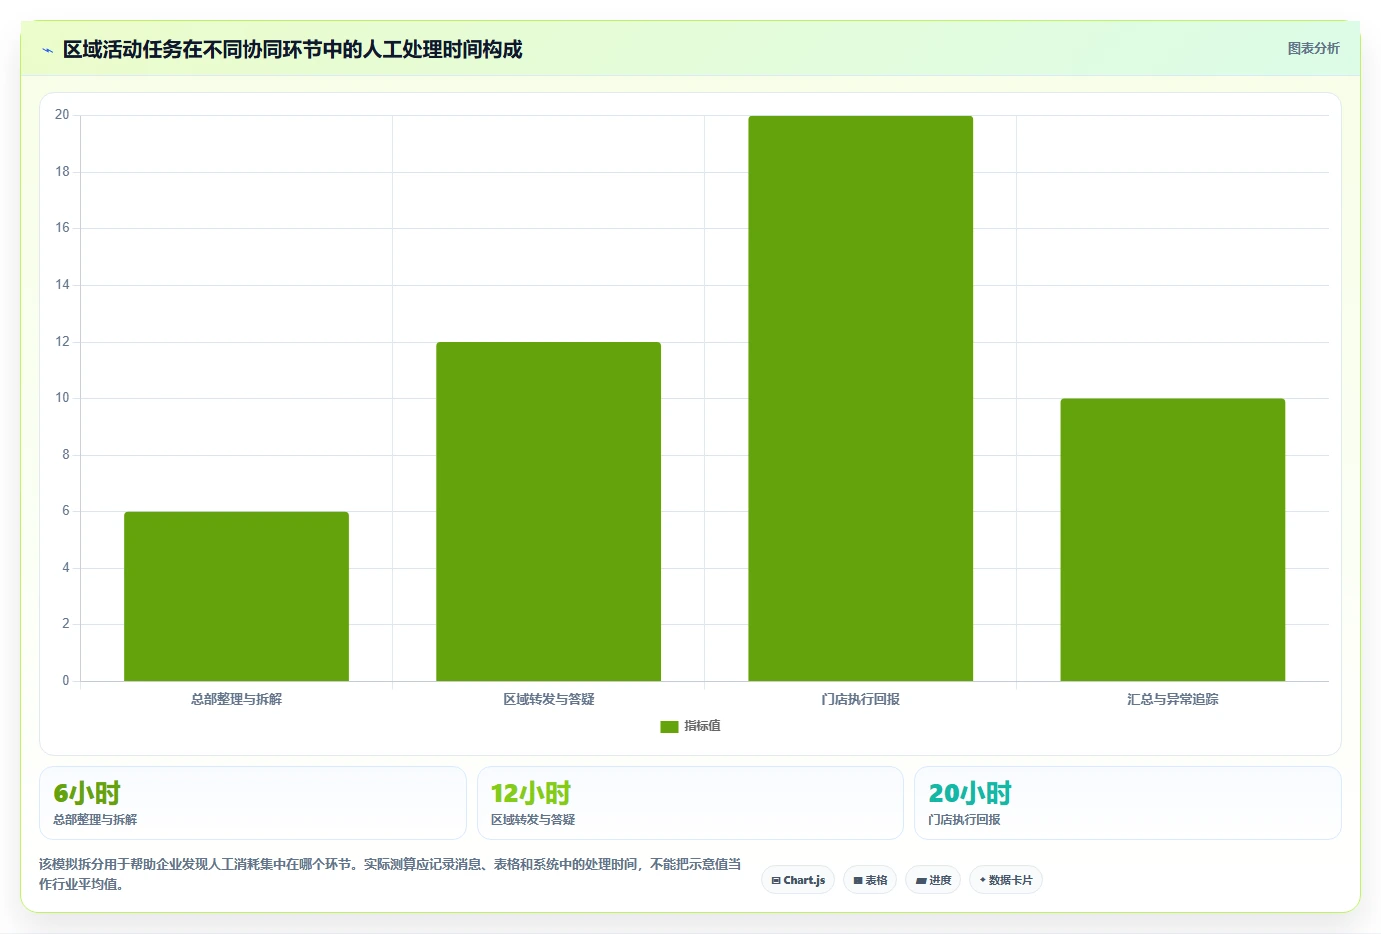The height and width of the screenshot is (934, 1381).
Task: Click y-axis tick value 20
Action: tap(62, 115)
